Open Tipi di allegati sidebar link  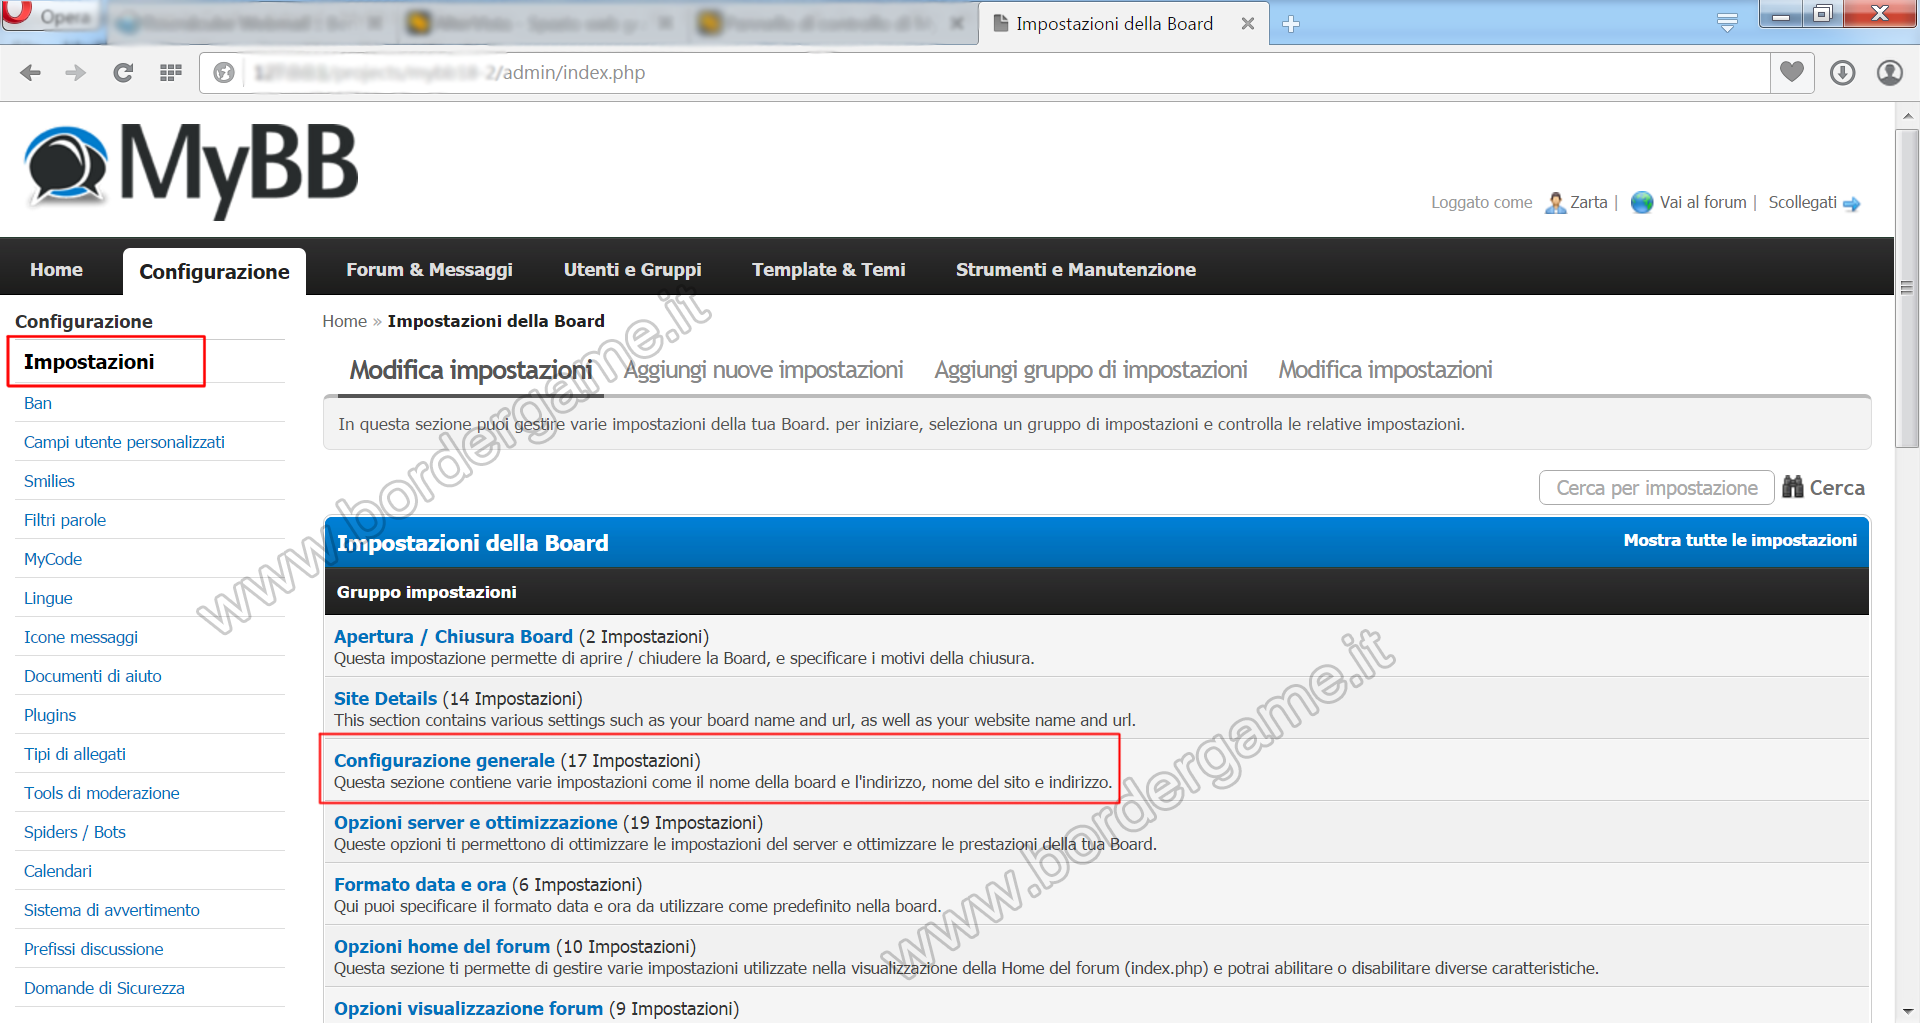[x=75, y=754]
